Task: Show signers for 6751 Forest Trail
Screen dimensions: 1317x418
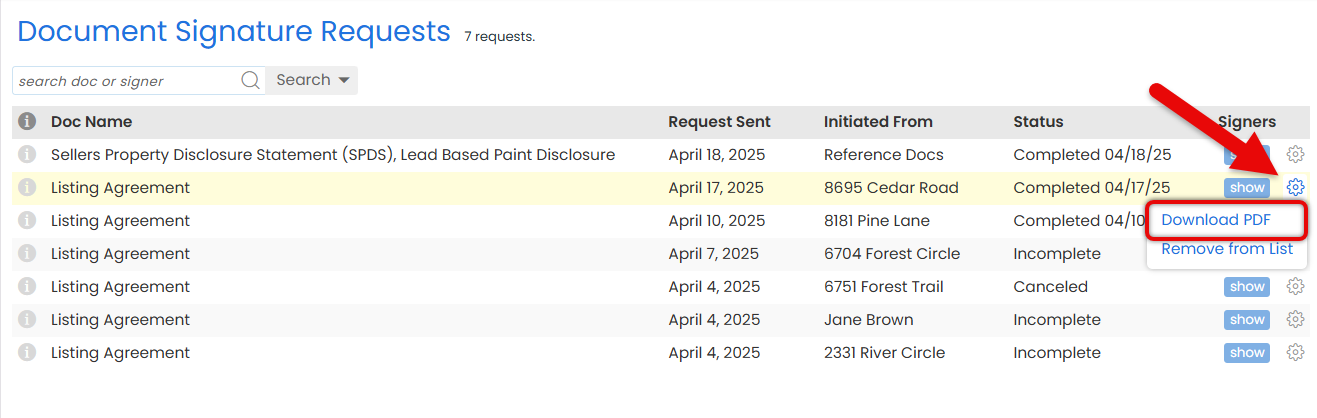Action: pos(1247,287)
